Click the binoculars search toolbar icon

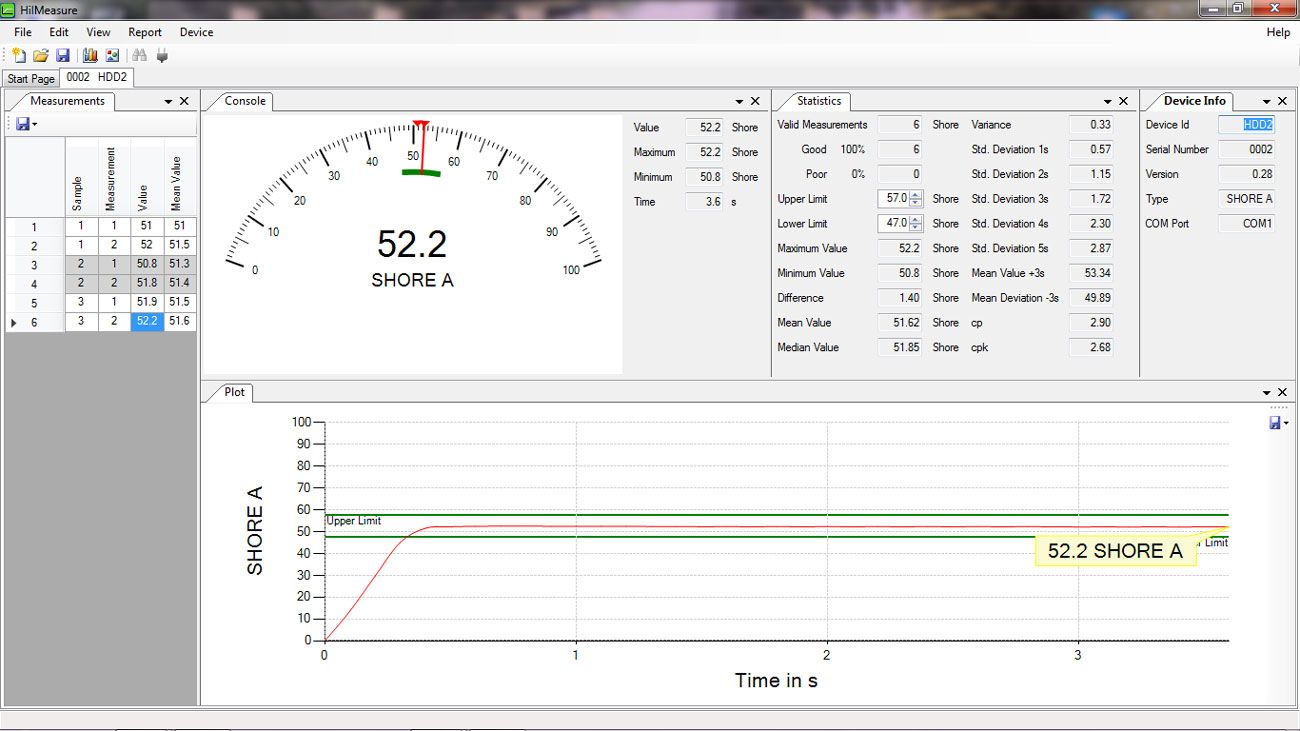140,56
